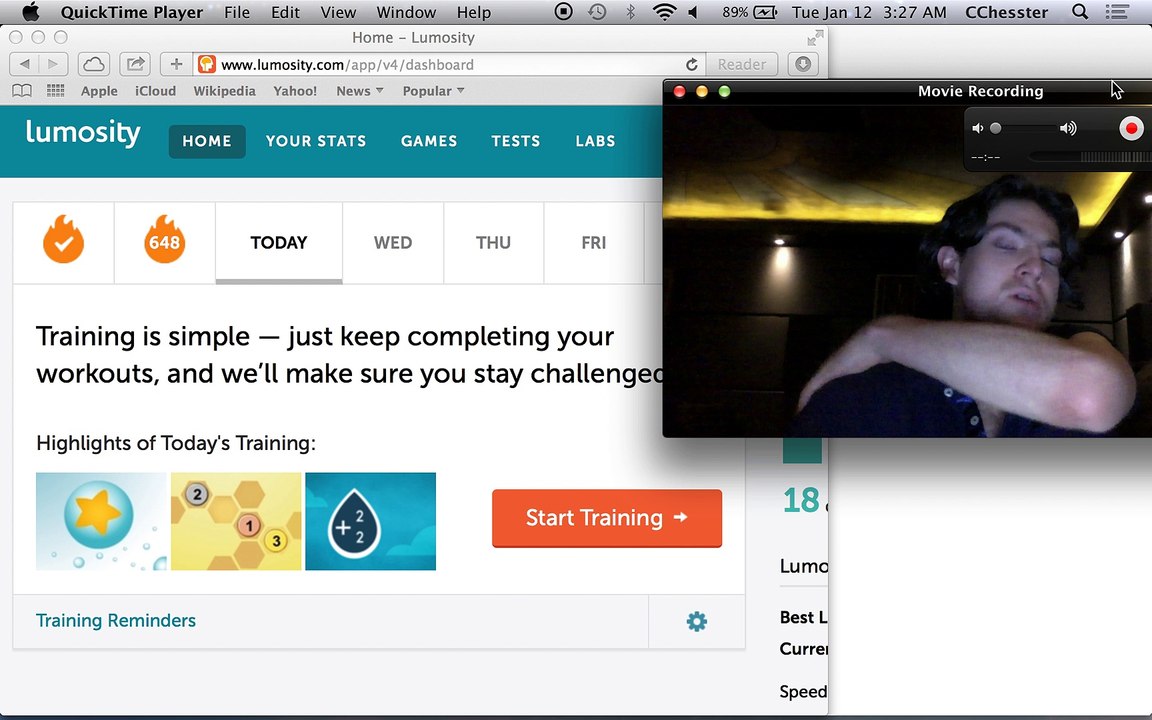Image resolution: width=1152 pixels, height=720 pixels.
Task: Open the battery status menu
Action: click(749, 12)
